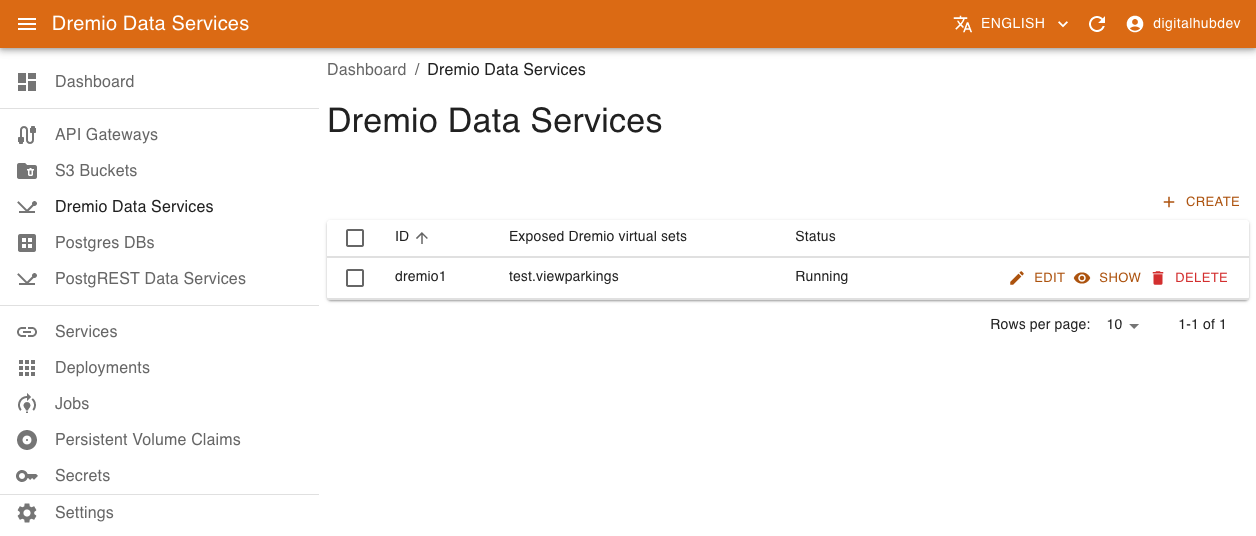Create a new Dremio data service

click(x=1201, y=202)
